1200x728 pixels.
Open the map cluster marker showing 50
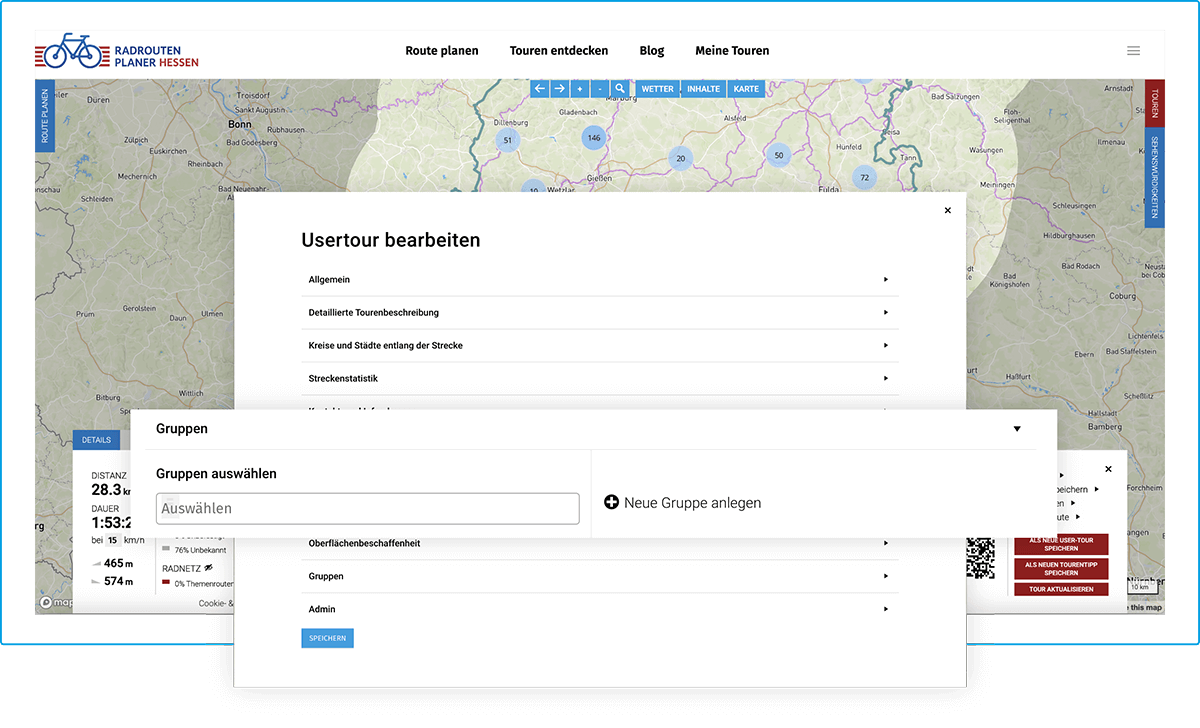pyautogui.click(x=779, y=154)
